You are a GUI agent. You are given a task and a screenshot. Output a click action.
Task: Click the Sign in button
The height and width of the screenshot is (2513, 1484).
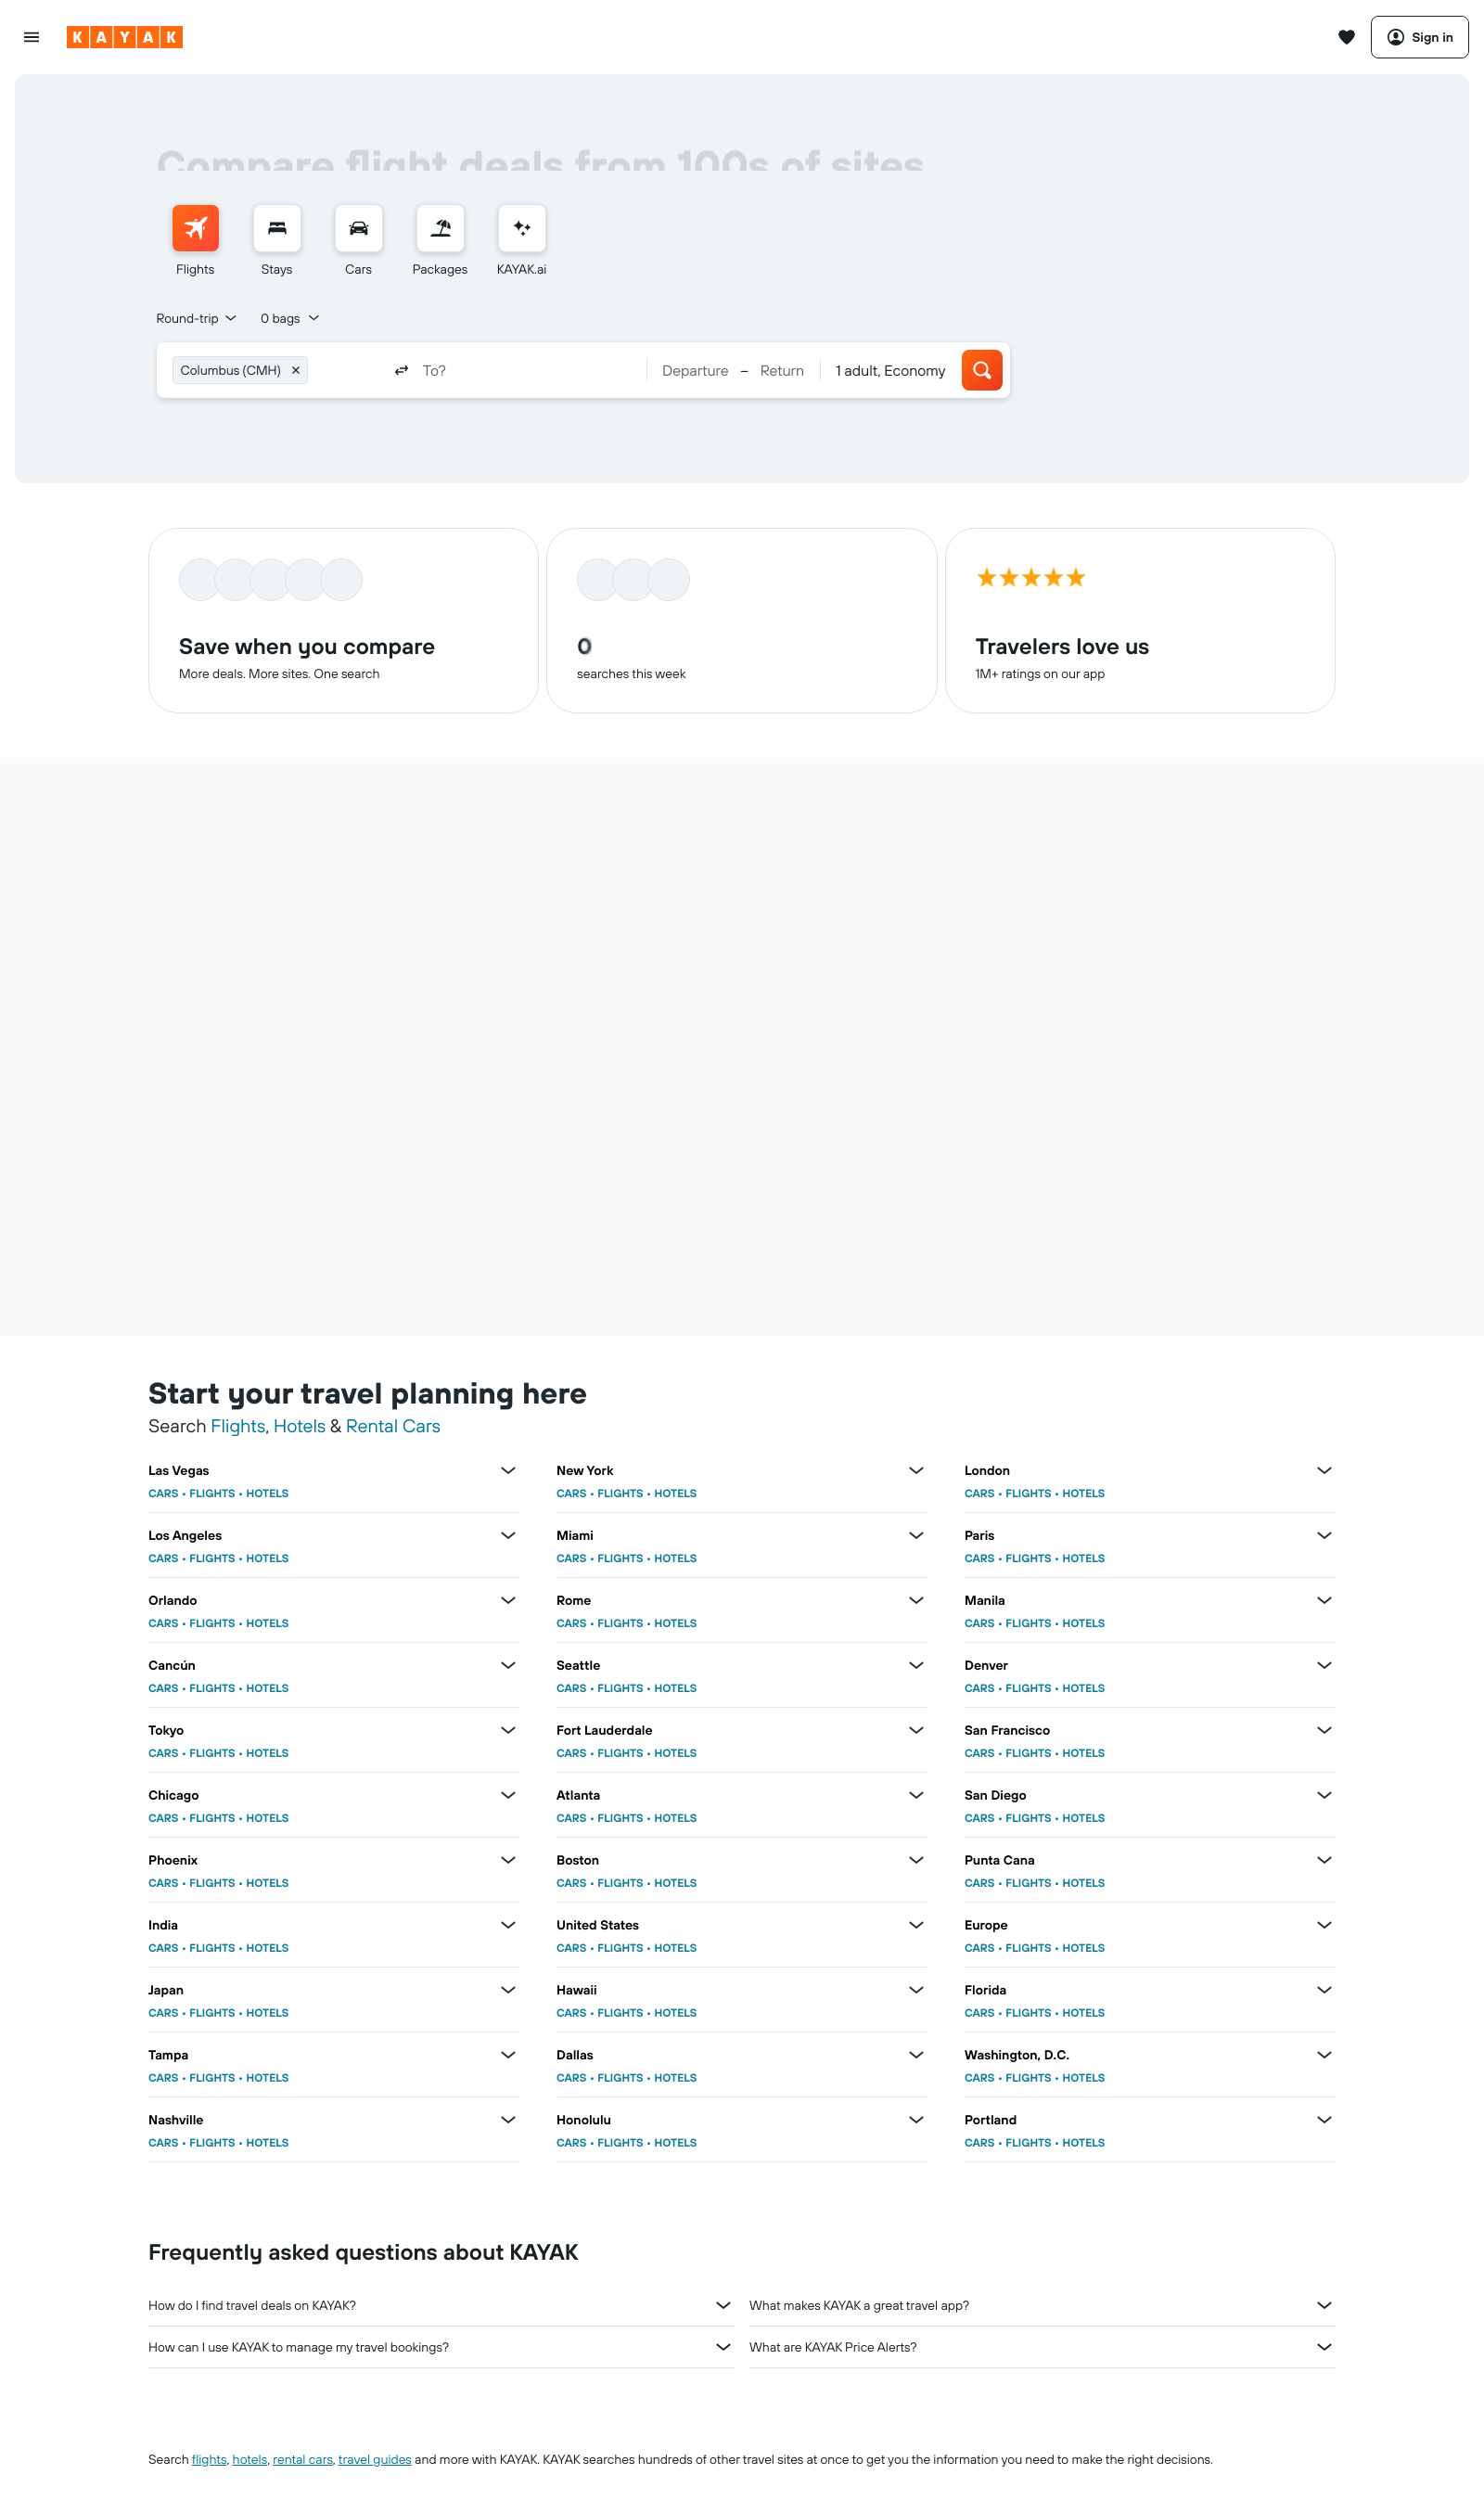coord(1419,37)
